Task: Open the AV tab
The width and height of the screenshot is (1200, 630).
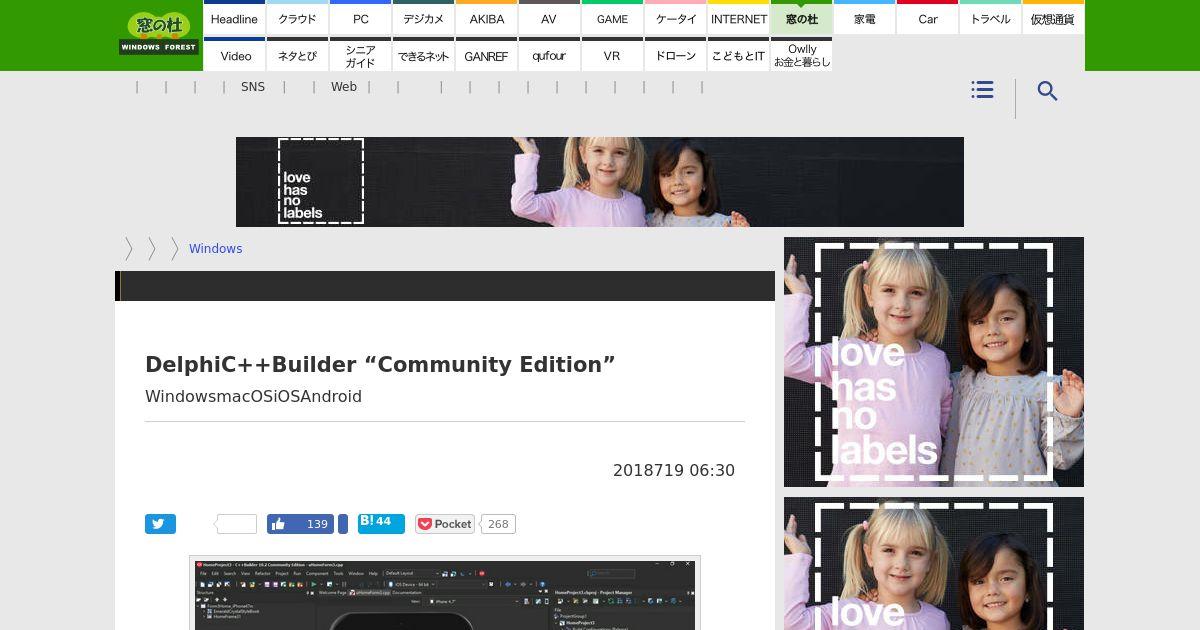Action: point(549,18)
